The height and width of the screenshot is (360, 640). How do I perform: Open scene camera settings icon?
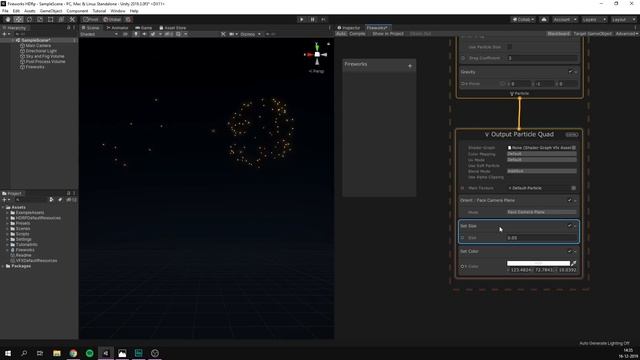[x=233, y=34]
